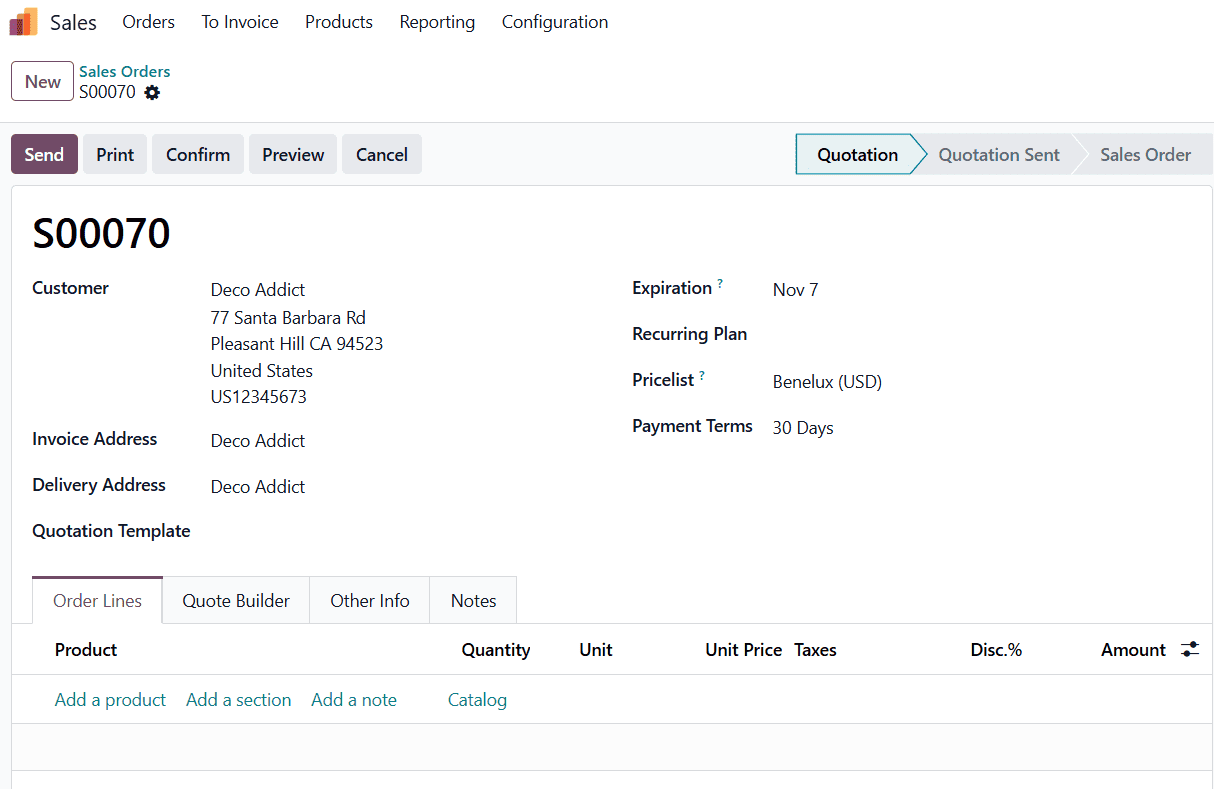Screen dimensions: 1214x789
Task: Open the Configuration menu
Action: pyautogui.click(x=555, y=22)
